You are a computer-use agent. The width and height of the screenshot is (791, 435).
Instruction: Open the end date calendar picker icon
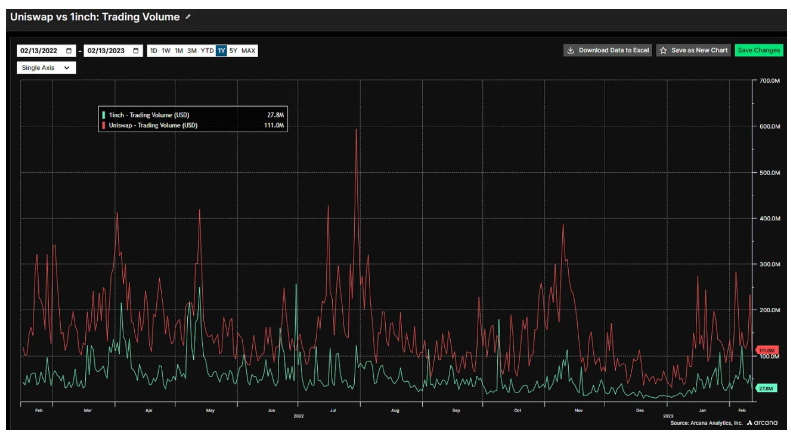point(136,50)
